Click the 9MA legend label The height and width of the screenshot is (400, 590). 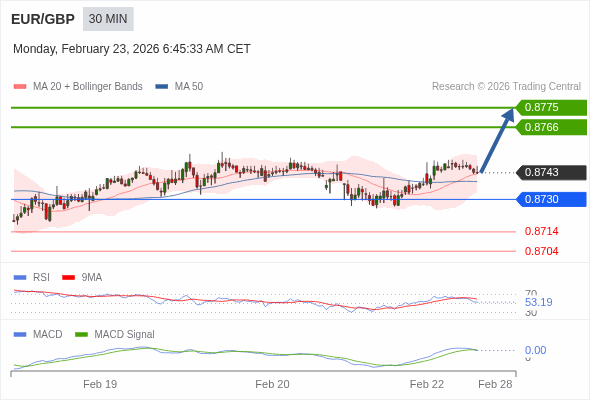pyautogui.click(x=92, y=278)
